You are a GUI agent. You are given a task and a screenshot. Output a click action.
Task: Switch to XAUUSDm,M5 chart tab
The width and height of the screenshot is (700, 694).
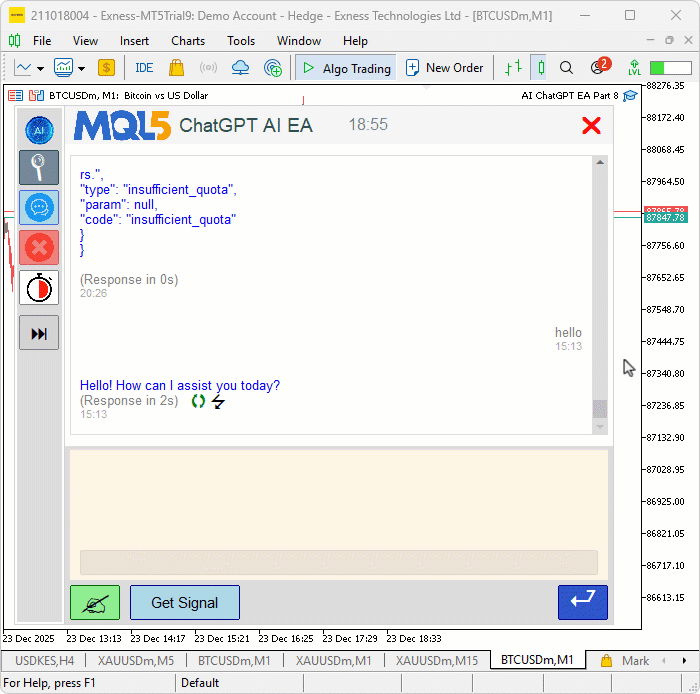tap(136, 661)
